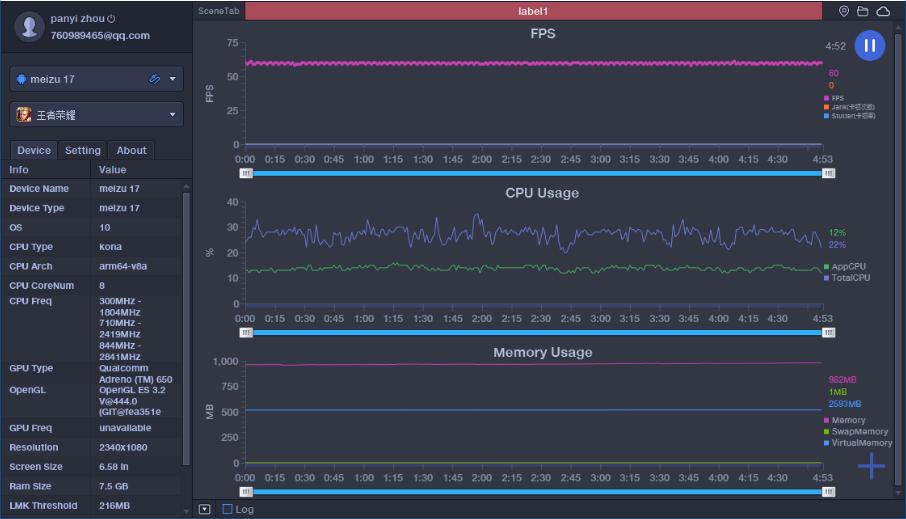Expand the bottom log panel arrow

205,509
